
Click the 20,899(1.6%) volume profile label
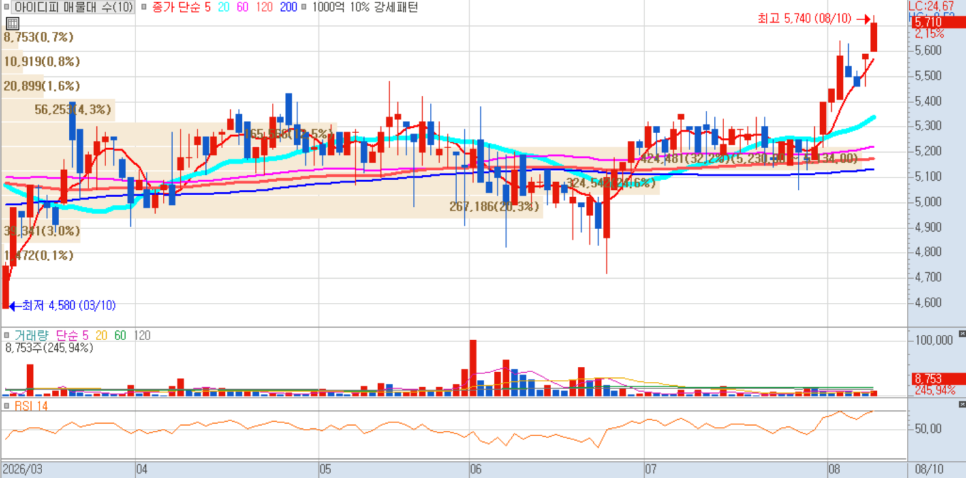coord(41,86)
